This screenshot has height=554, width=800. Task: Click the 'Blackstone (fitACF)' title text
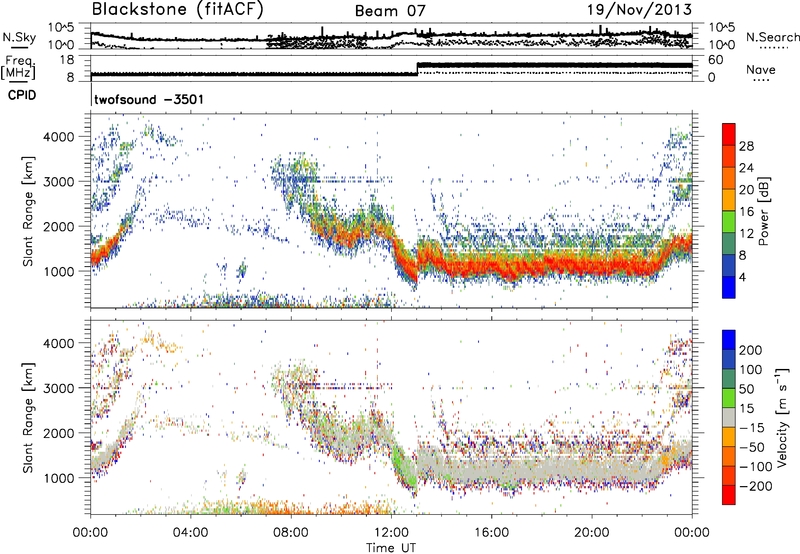(x=178, y=10)
